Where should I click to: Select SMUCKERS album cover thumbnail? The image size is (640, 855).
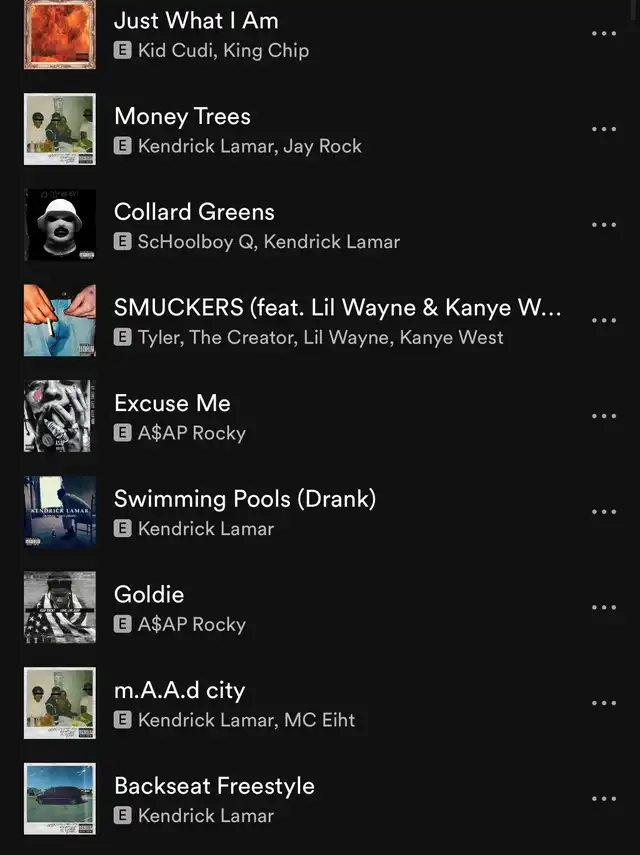point(60,320)
